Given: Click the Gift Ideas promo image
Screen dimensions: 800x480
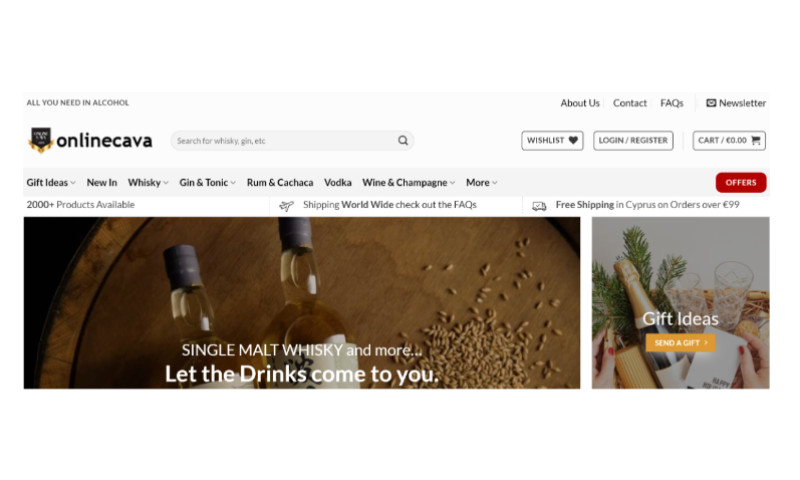Looking at the screenshot, I should pyautogui.click(x=681, y=303).
